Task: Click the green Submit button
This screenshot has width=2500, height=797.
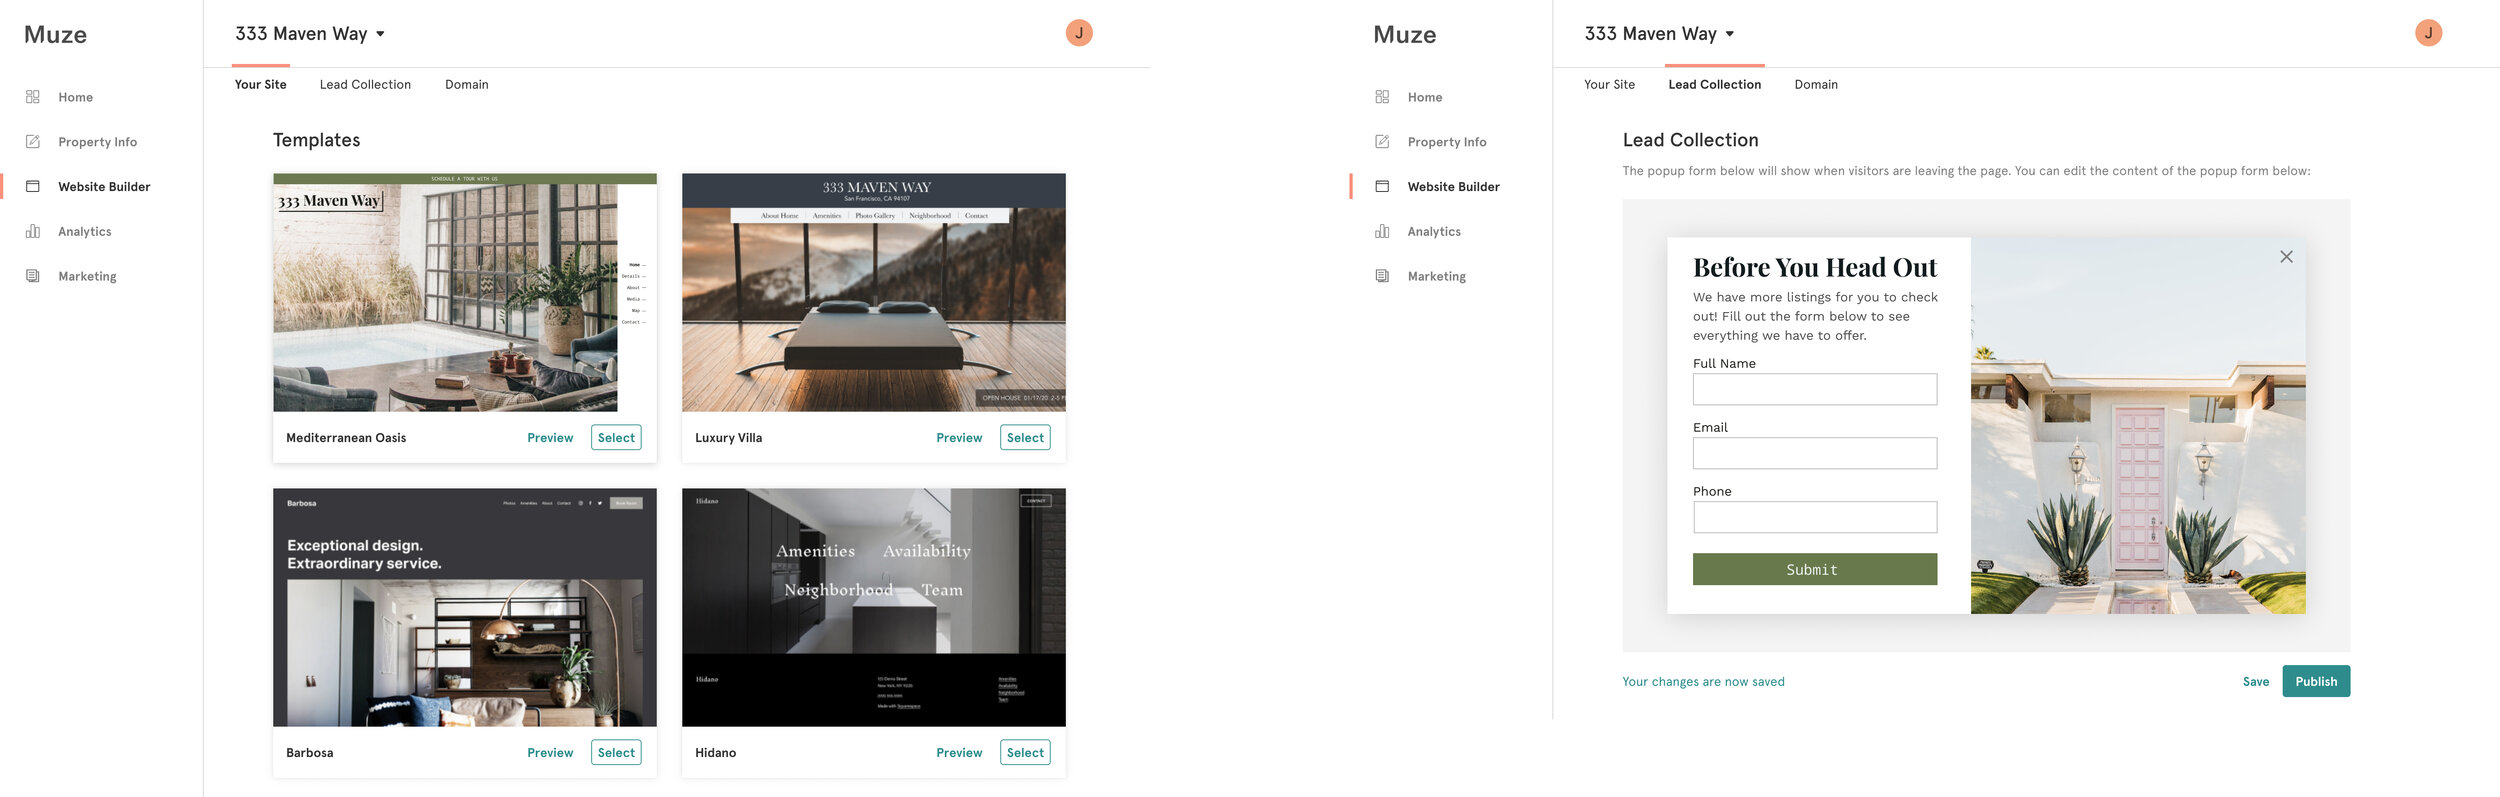Action: click(x=1815, y=569)
